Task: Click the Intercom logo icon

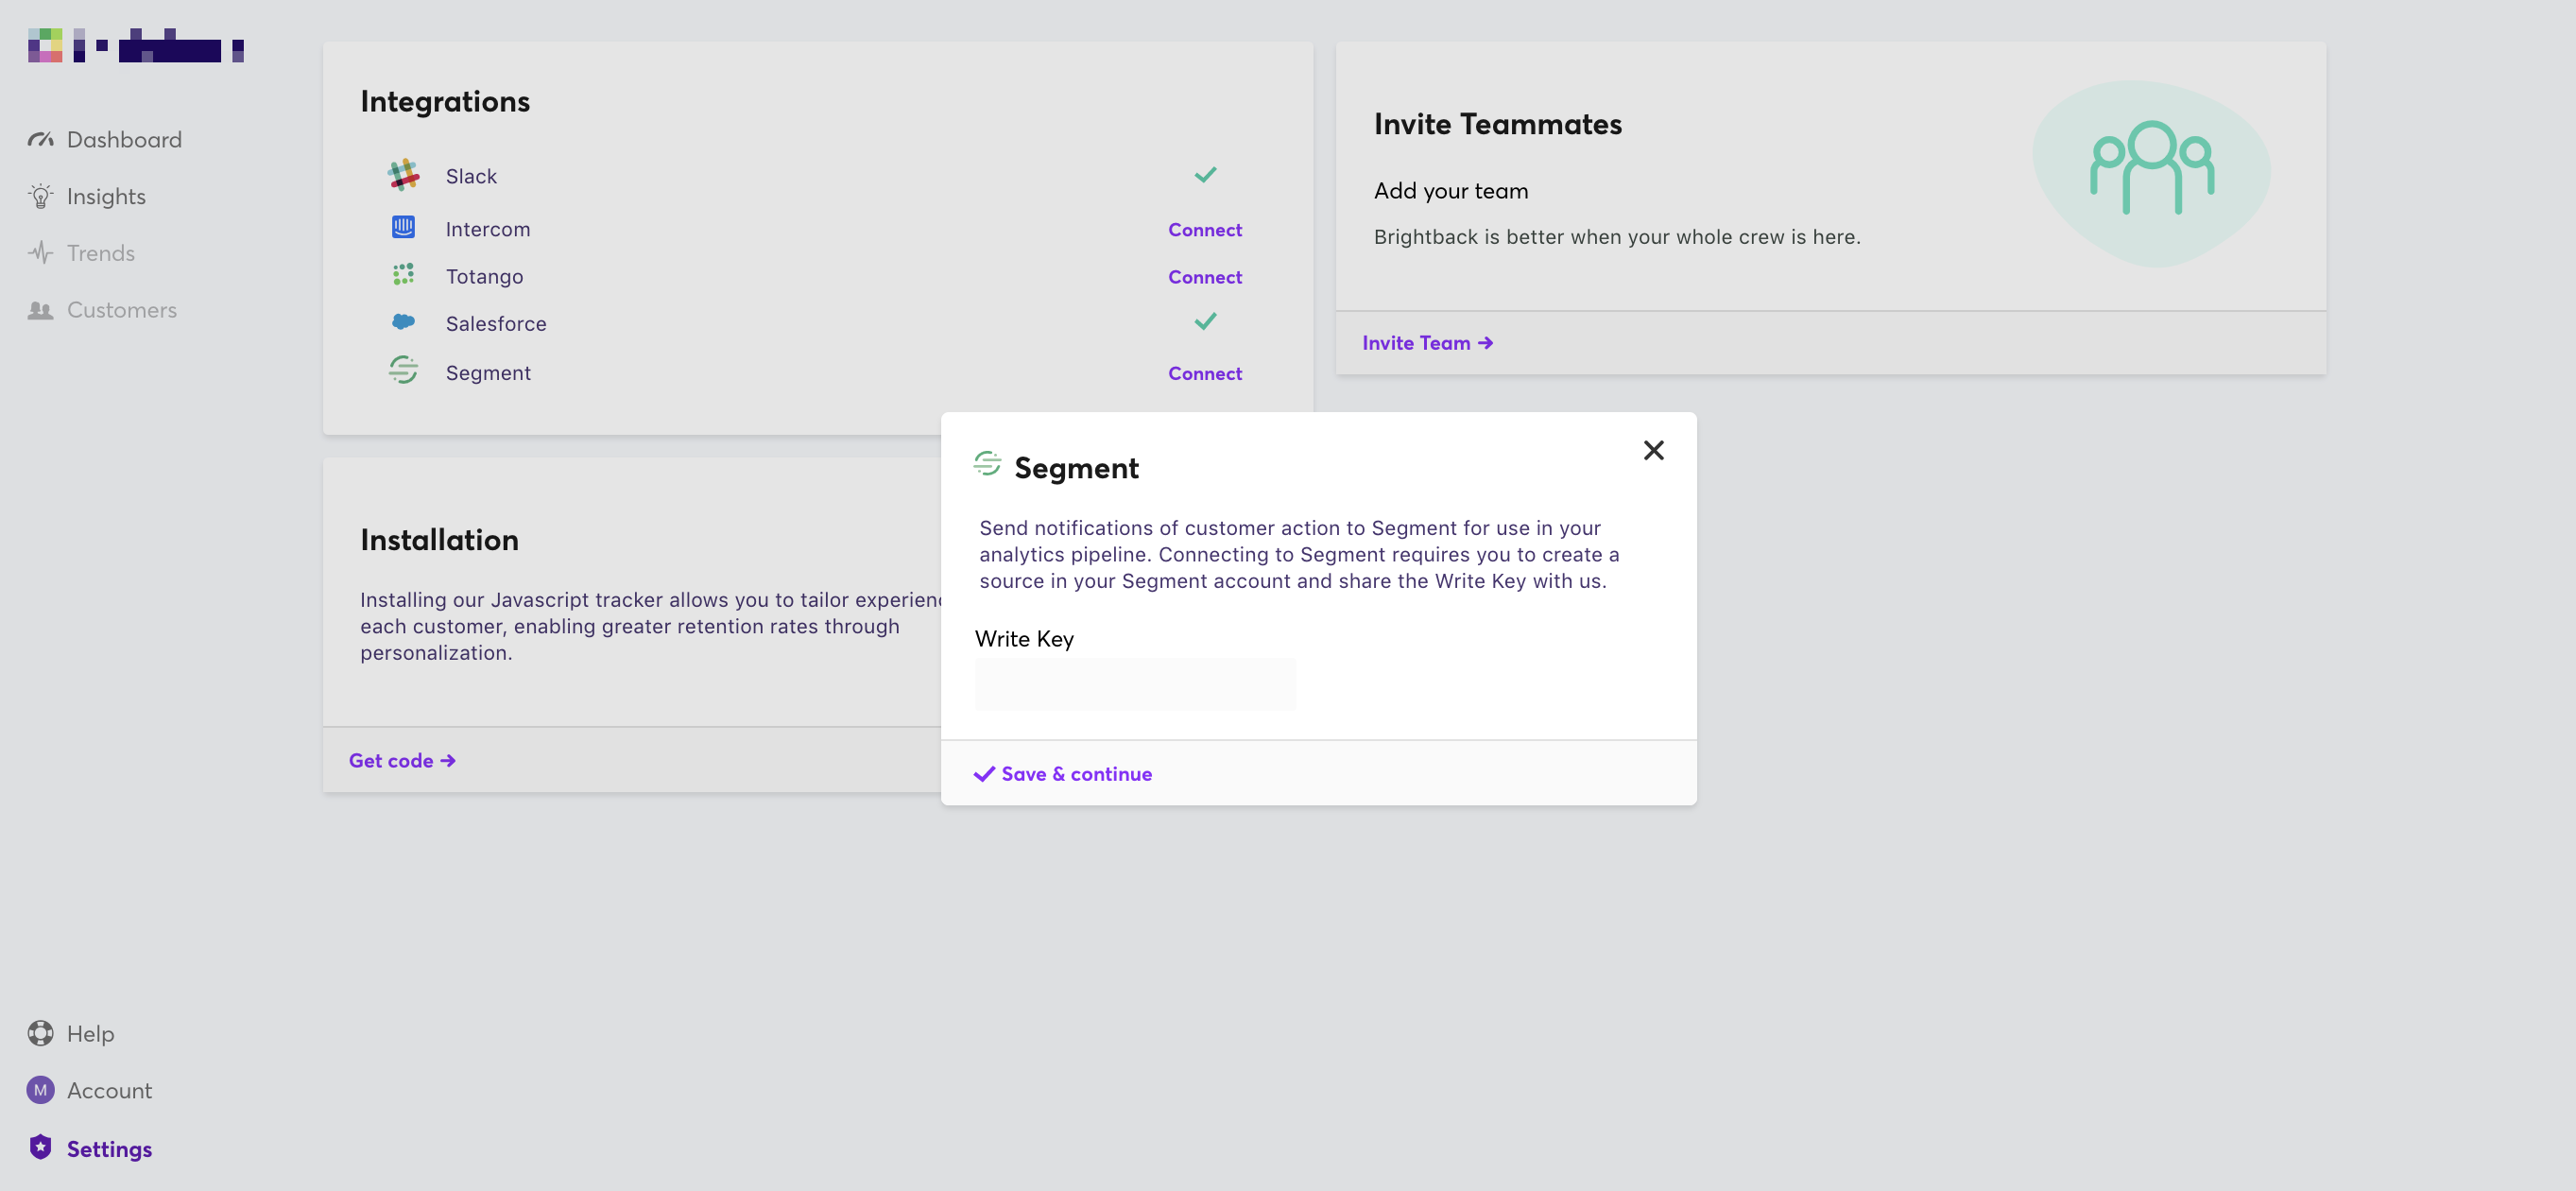Action: click(403, 228)
